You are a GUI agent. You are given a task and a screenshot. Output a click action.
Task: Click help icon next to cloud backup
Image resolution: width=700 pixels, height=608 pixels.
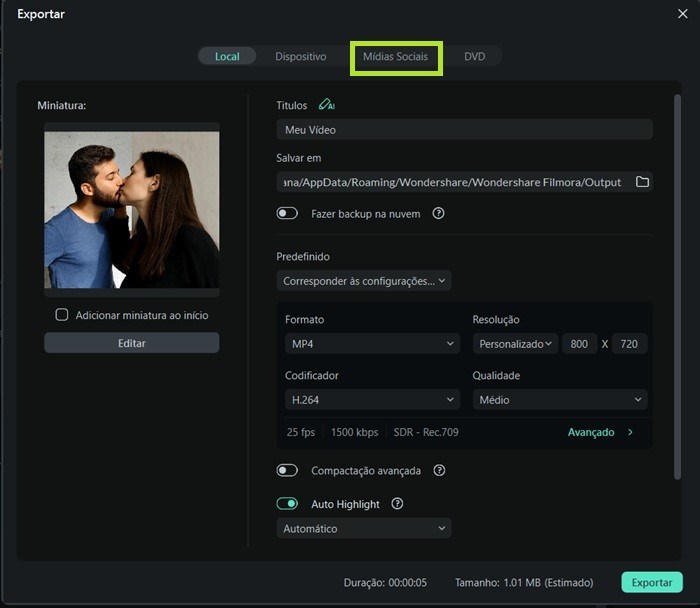tap(438, 213)
